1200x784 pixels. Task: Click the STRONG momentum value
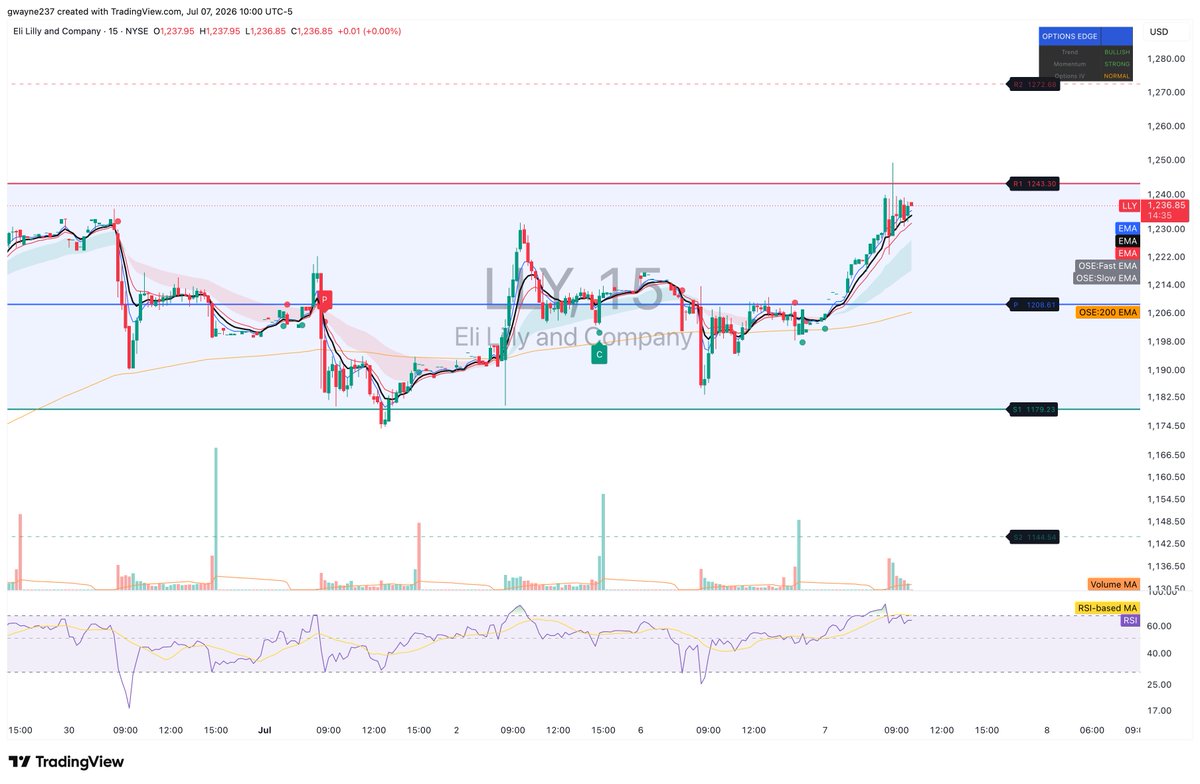(1117, 64)
